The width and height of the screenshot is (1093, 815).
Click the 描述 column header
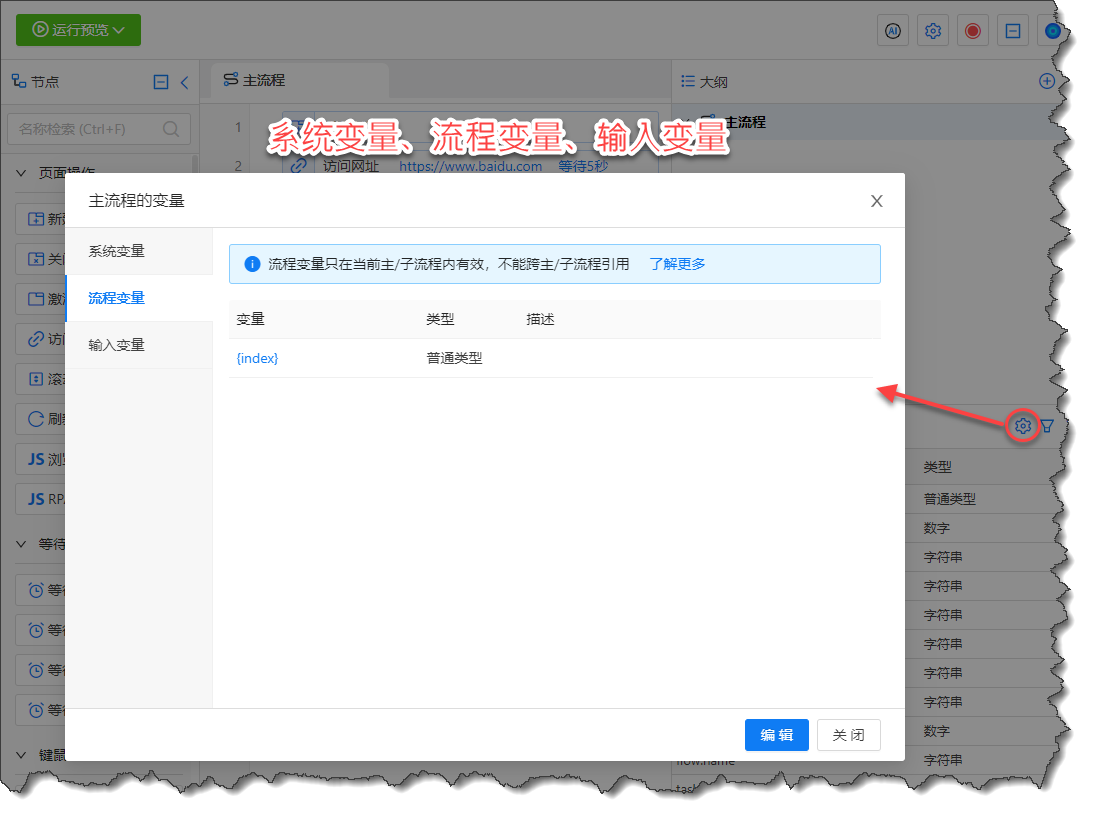click(540, 319)
